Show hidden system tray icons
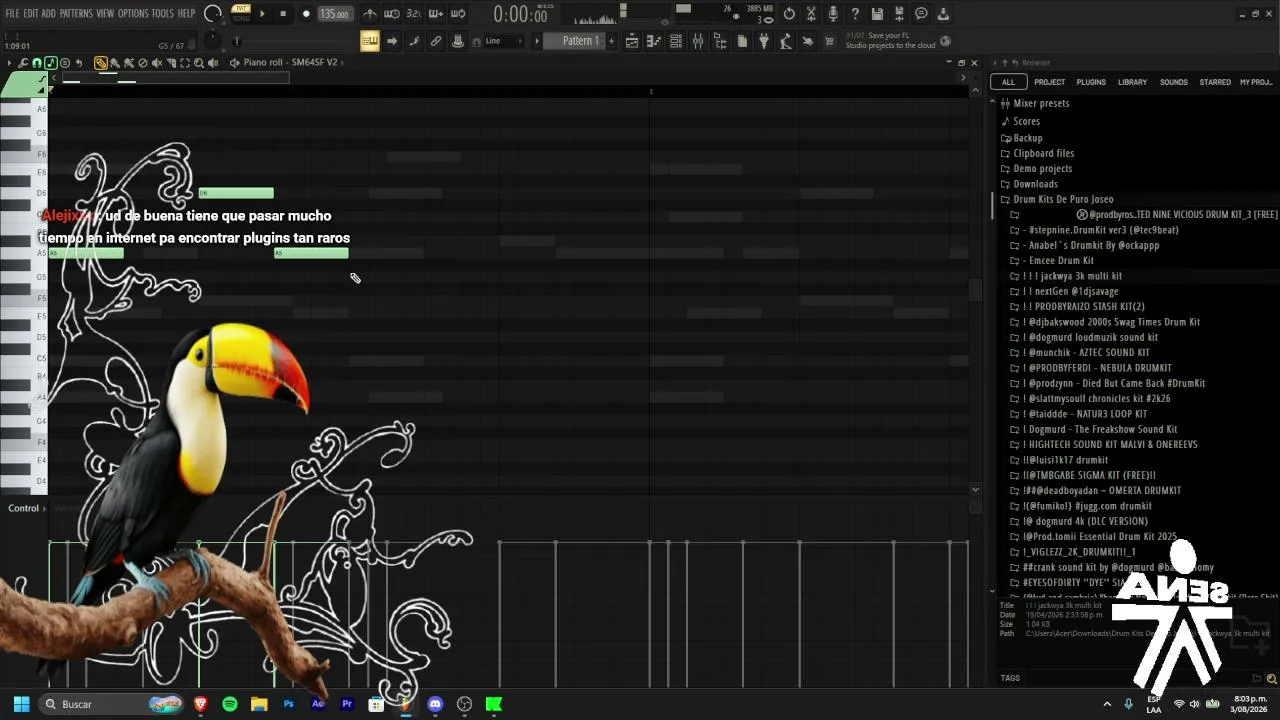 click(x=1107, y=704)
